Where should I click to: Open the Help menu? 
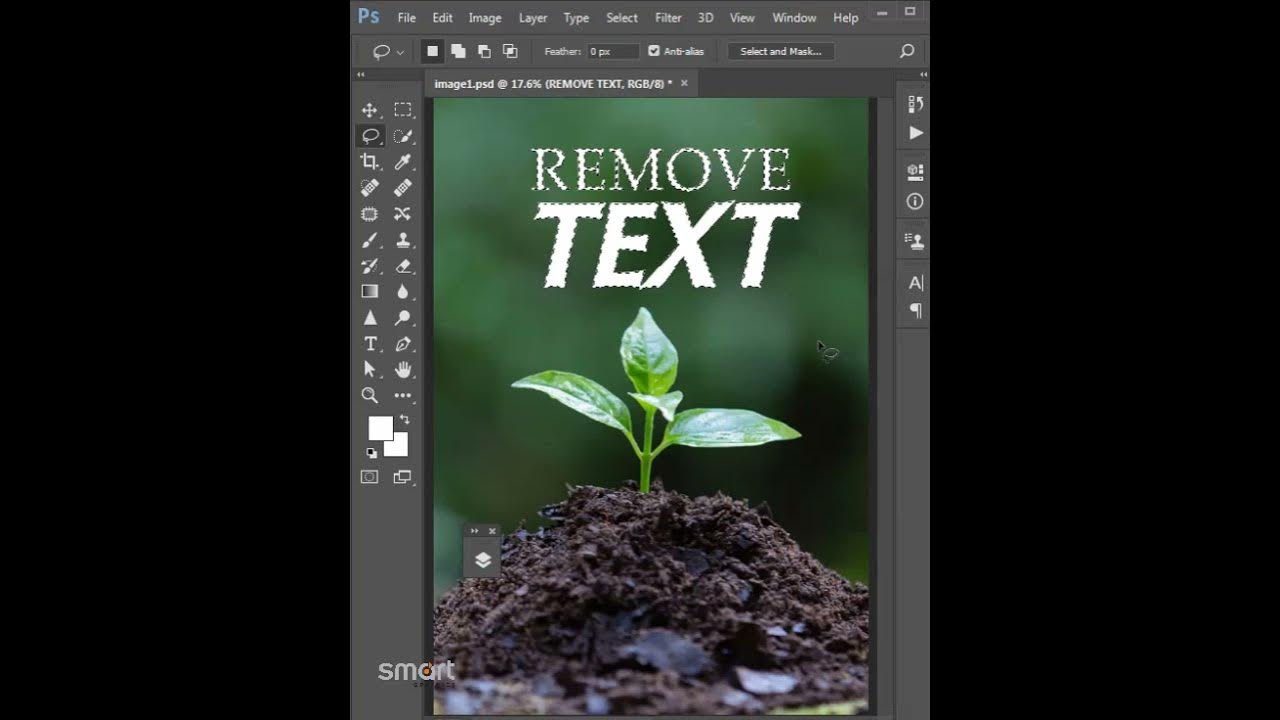pos(846,18)
